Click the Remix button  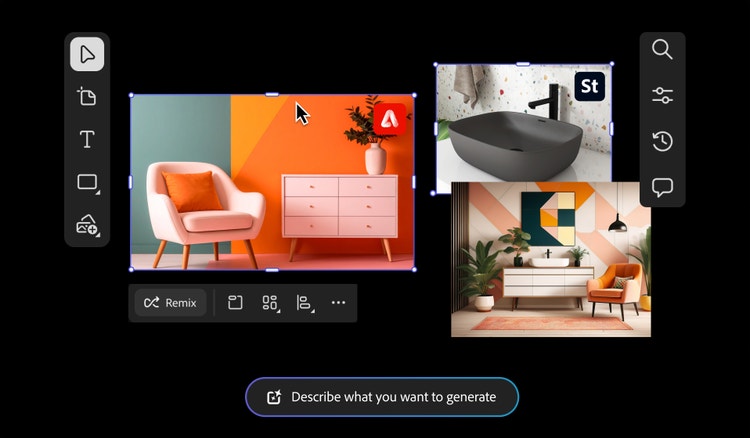pyautogui.click(x=170, y=303)
